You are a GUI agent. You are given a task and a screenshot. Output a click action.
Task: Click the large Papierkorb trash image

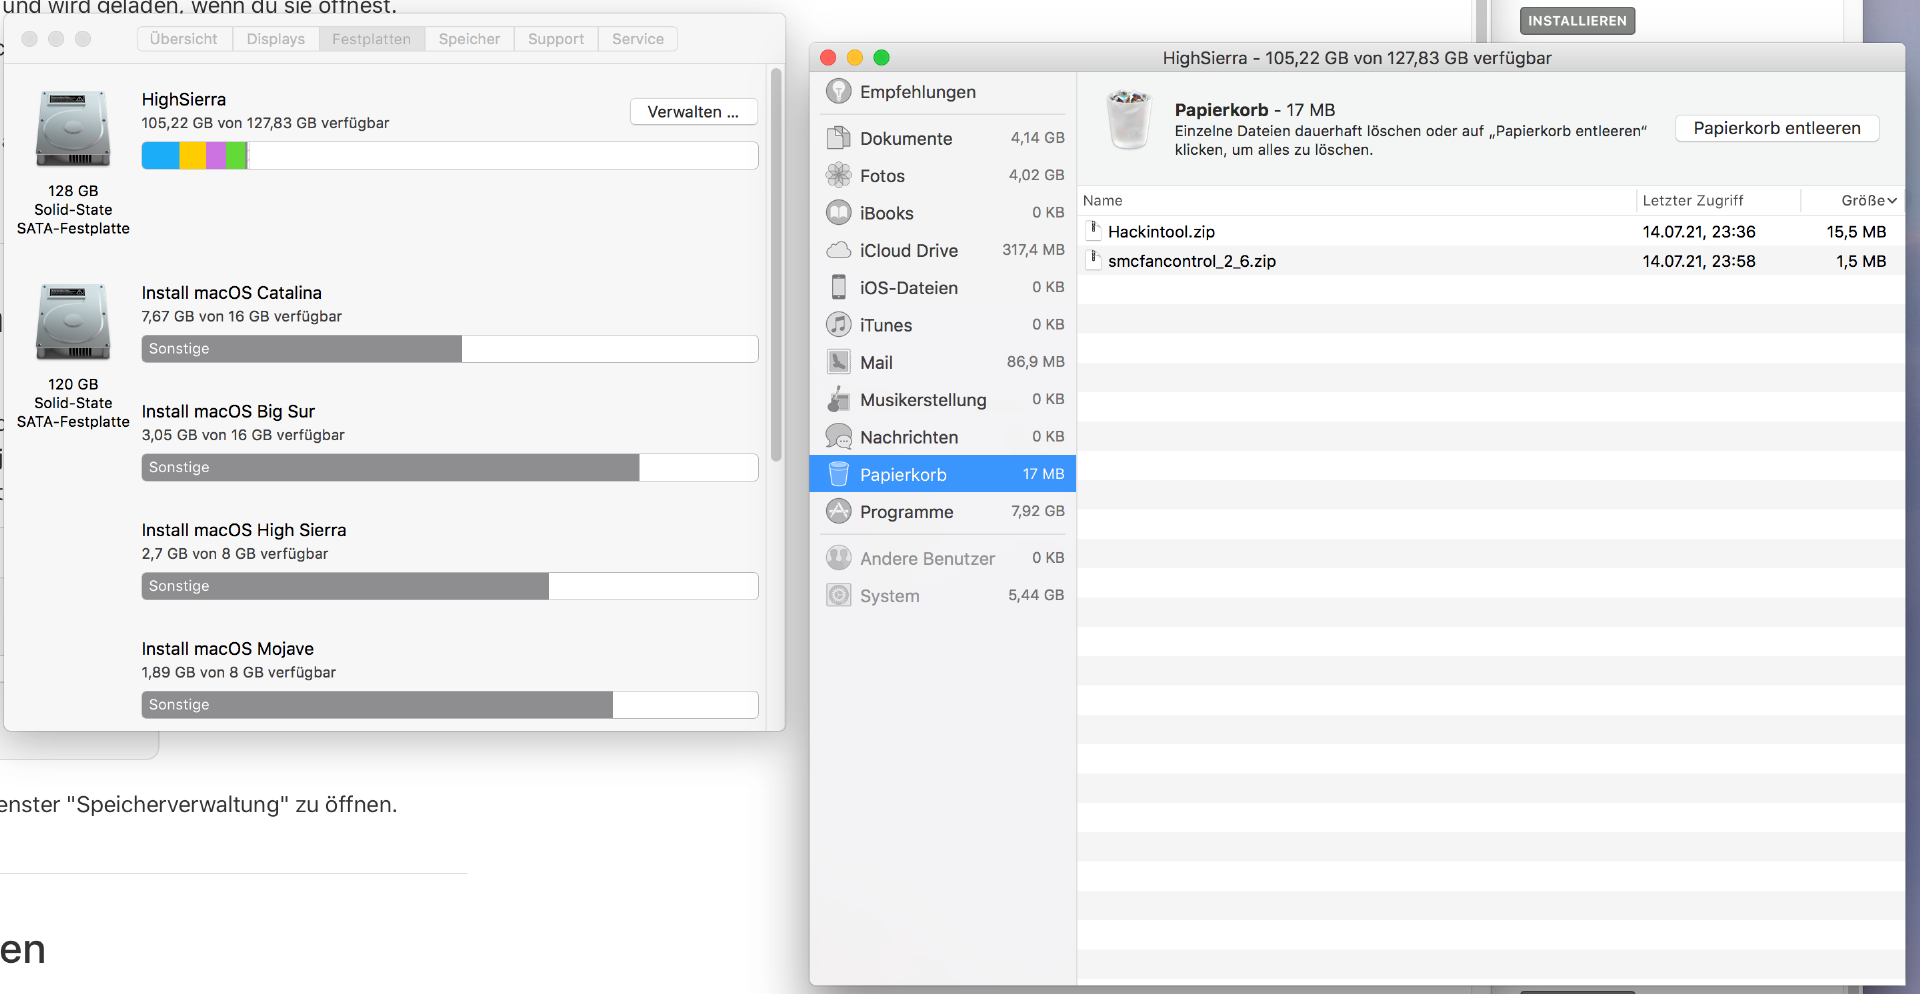(x=1129, y=120)
